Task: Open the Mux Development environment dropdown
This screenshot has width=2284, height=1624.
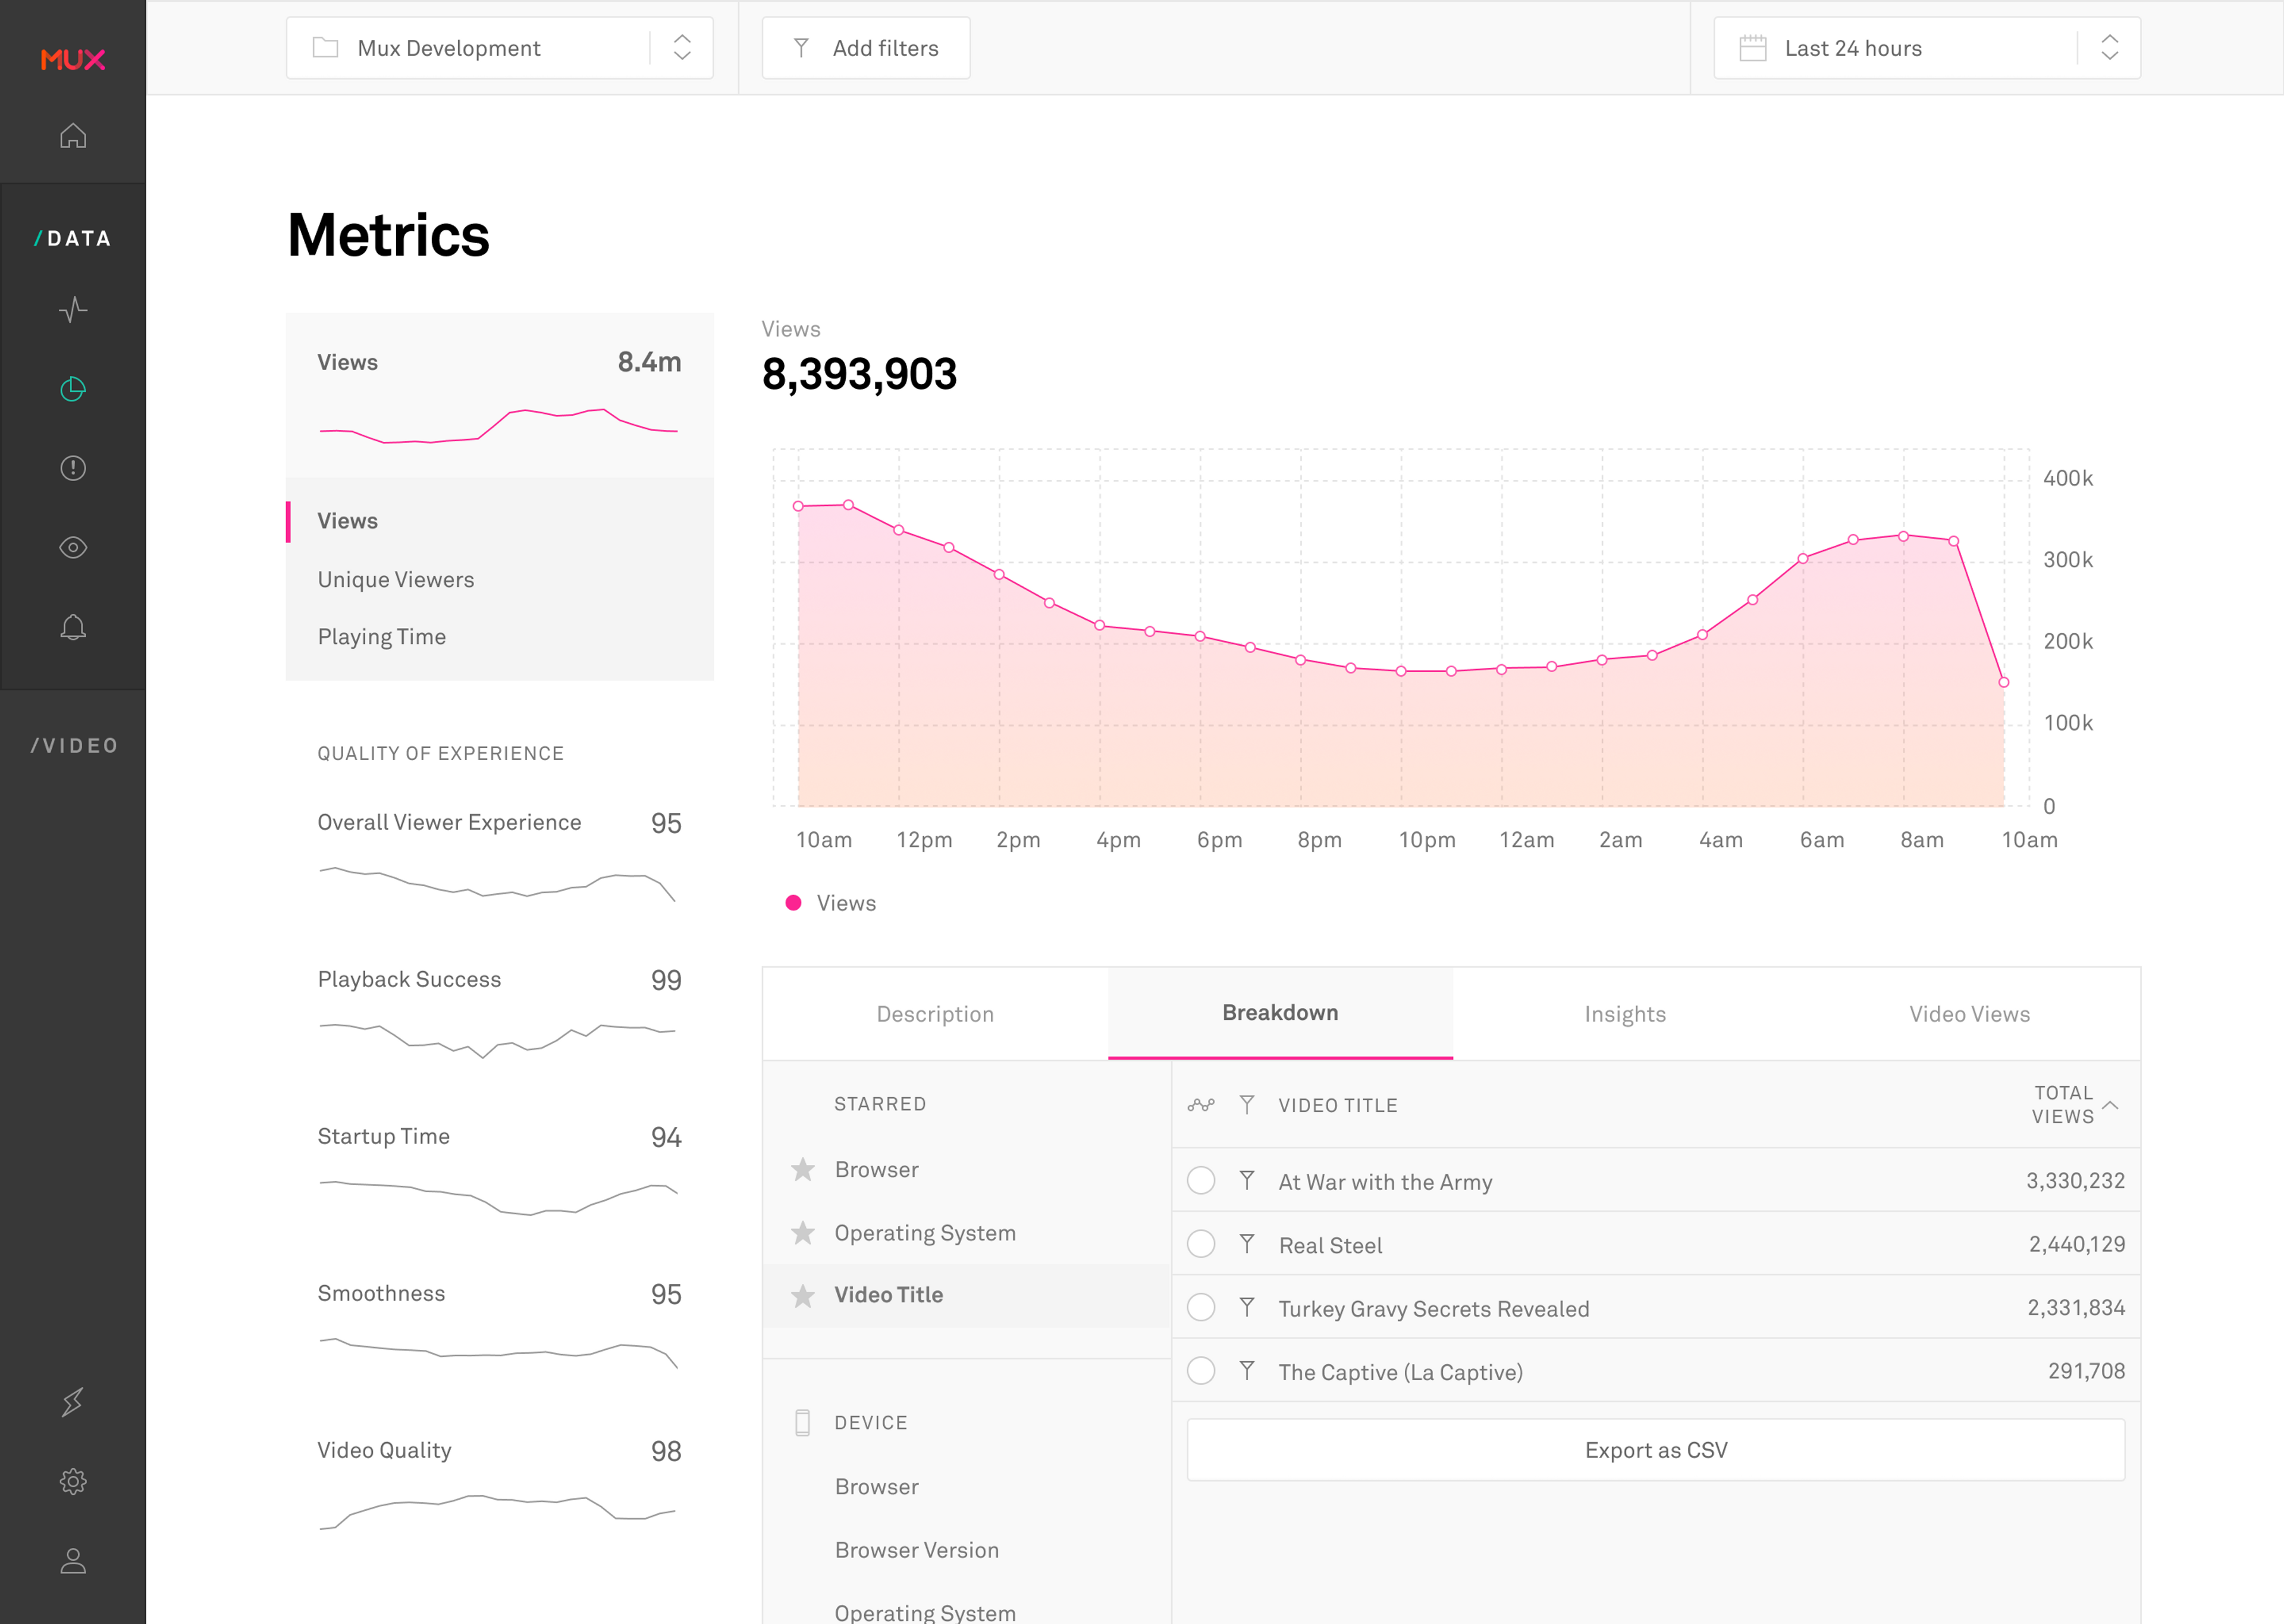Action: 499,48
